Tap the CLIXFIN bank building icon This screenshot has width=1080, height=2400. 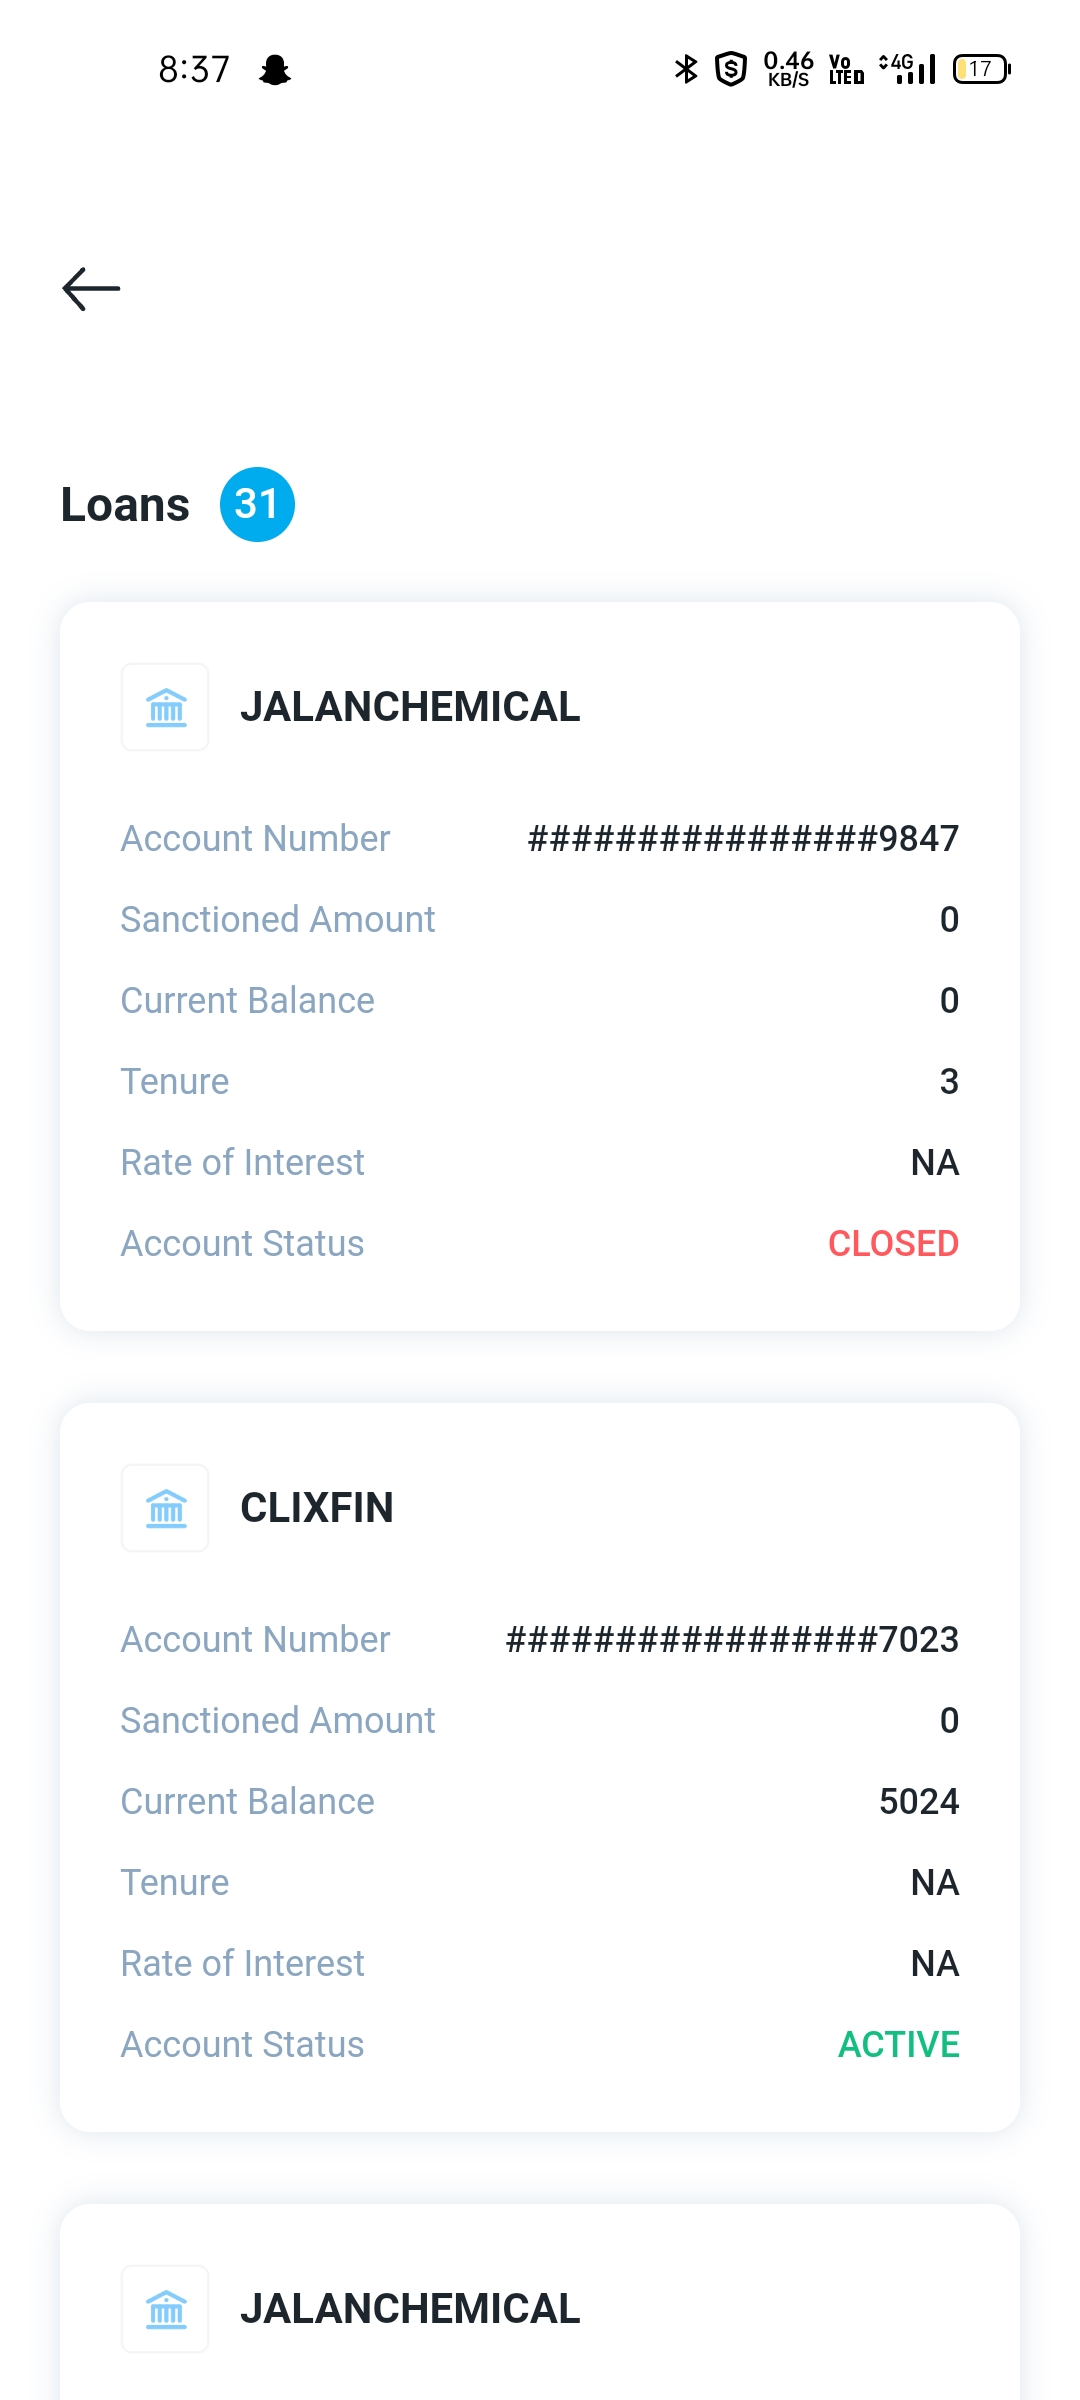tap(165, 1508)
